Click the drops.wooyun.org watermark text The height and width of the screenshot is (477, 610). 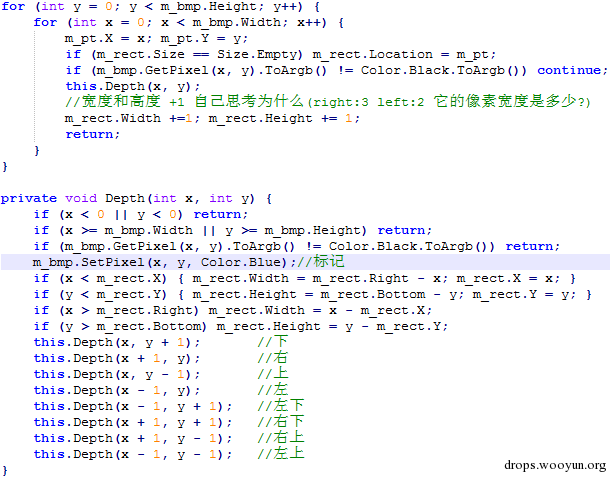point(552,465)
